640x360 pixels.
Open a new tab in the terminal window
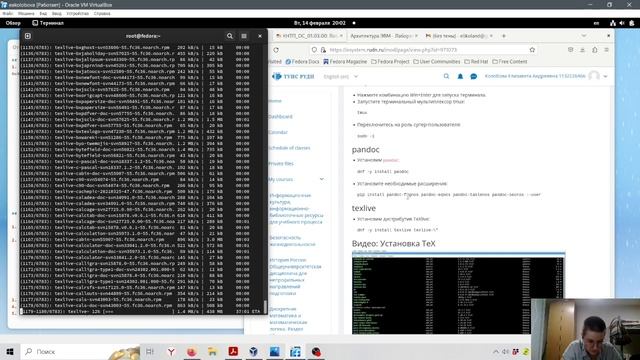(28, 36)
